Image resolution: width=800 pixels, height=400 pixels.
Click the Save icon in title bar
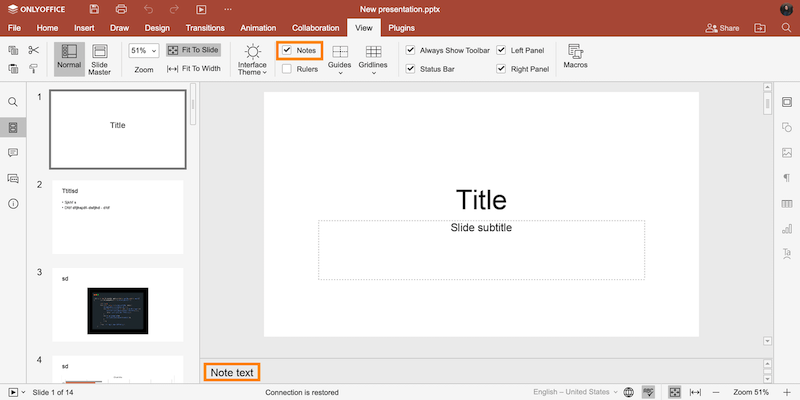(94, 9)
